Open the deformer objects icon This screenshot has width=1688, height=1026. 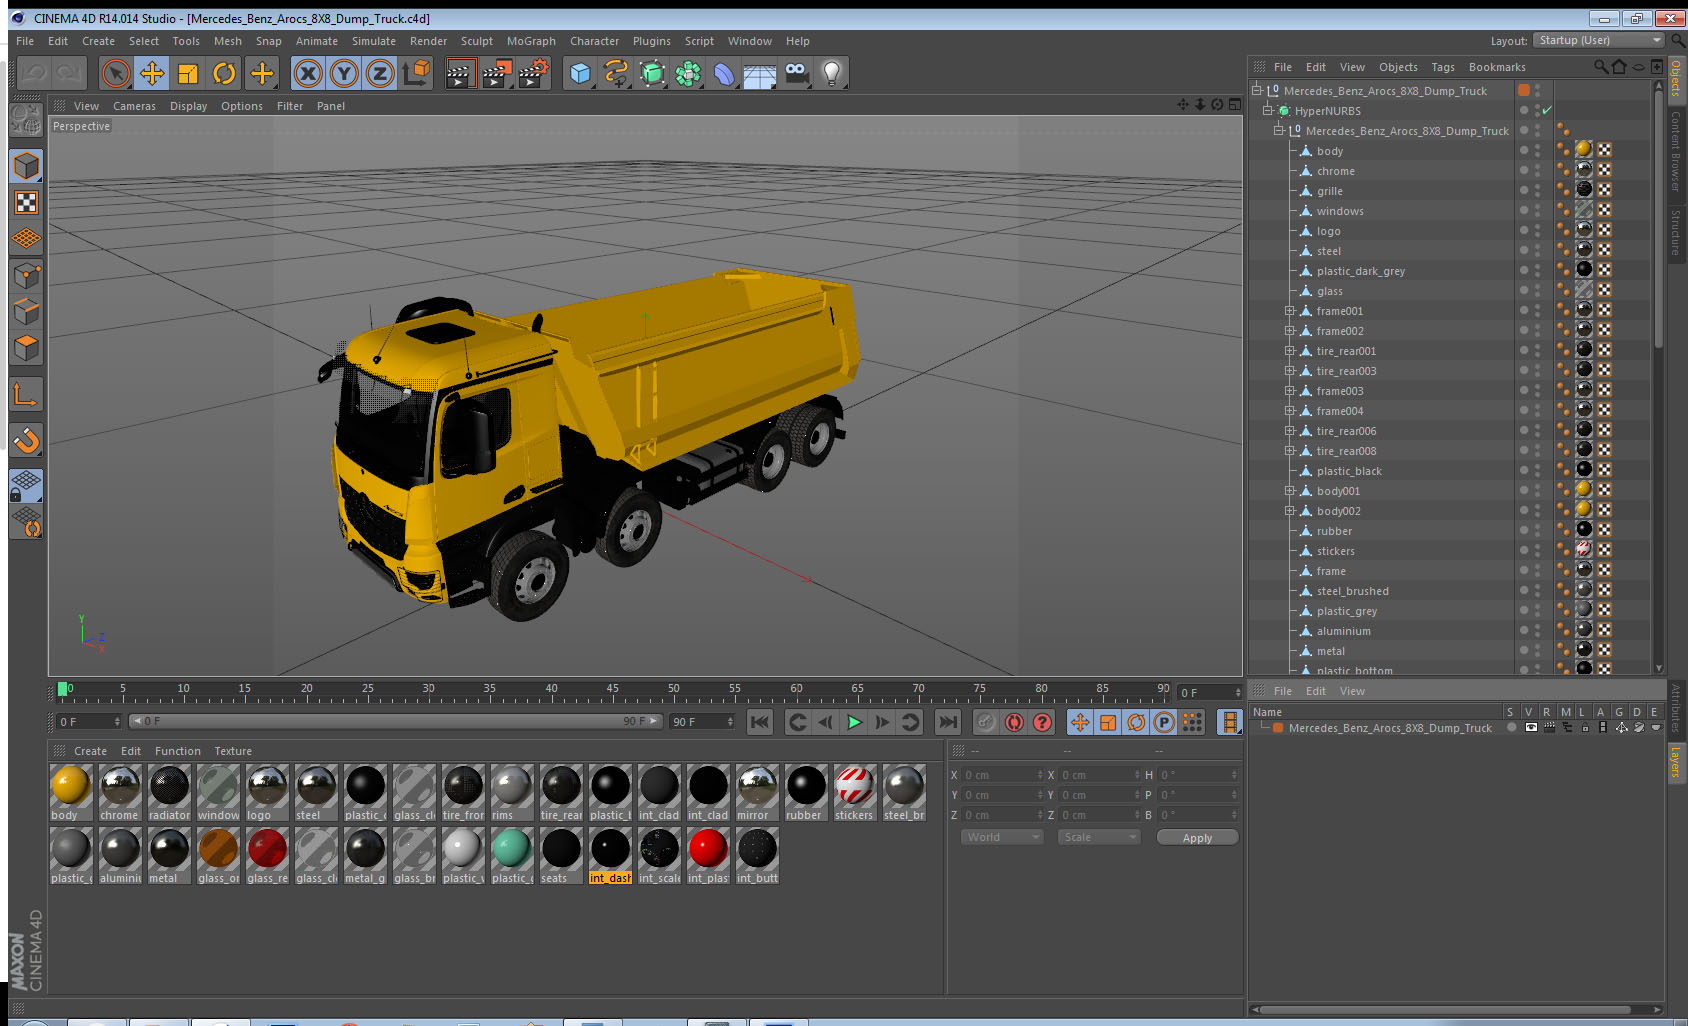point(724,73)
